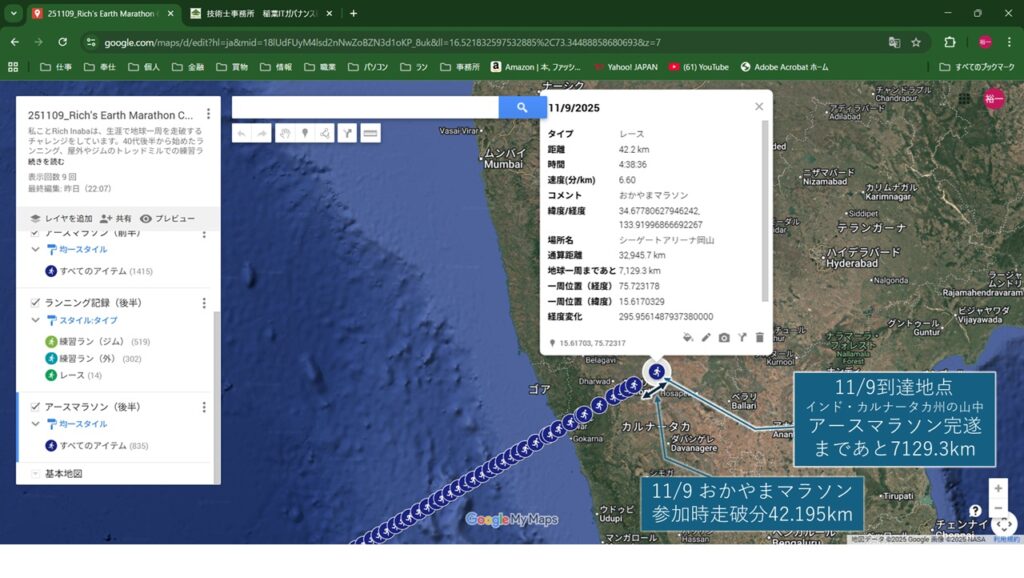Select the measure distance ruler tool
The image size is (1024, 578).
(370, 133)
